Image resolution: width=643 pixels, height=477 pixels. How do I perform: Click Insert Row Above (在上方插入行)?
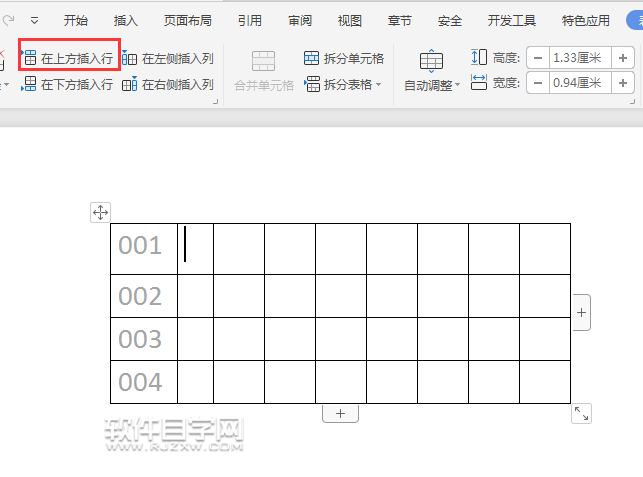click(68, 58)
